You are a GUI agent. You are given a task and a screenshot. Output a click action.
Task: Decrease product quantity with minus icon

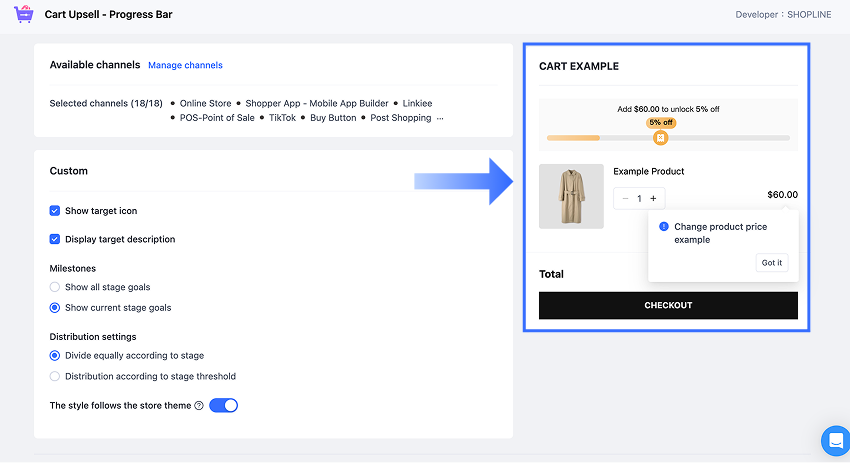(x=625, y=198)
